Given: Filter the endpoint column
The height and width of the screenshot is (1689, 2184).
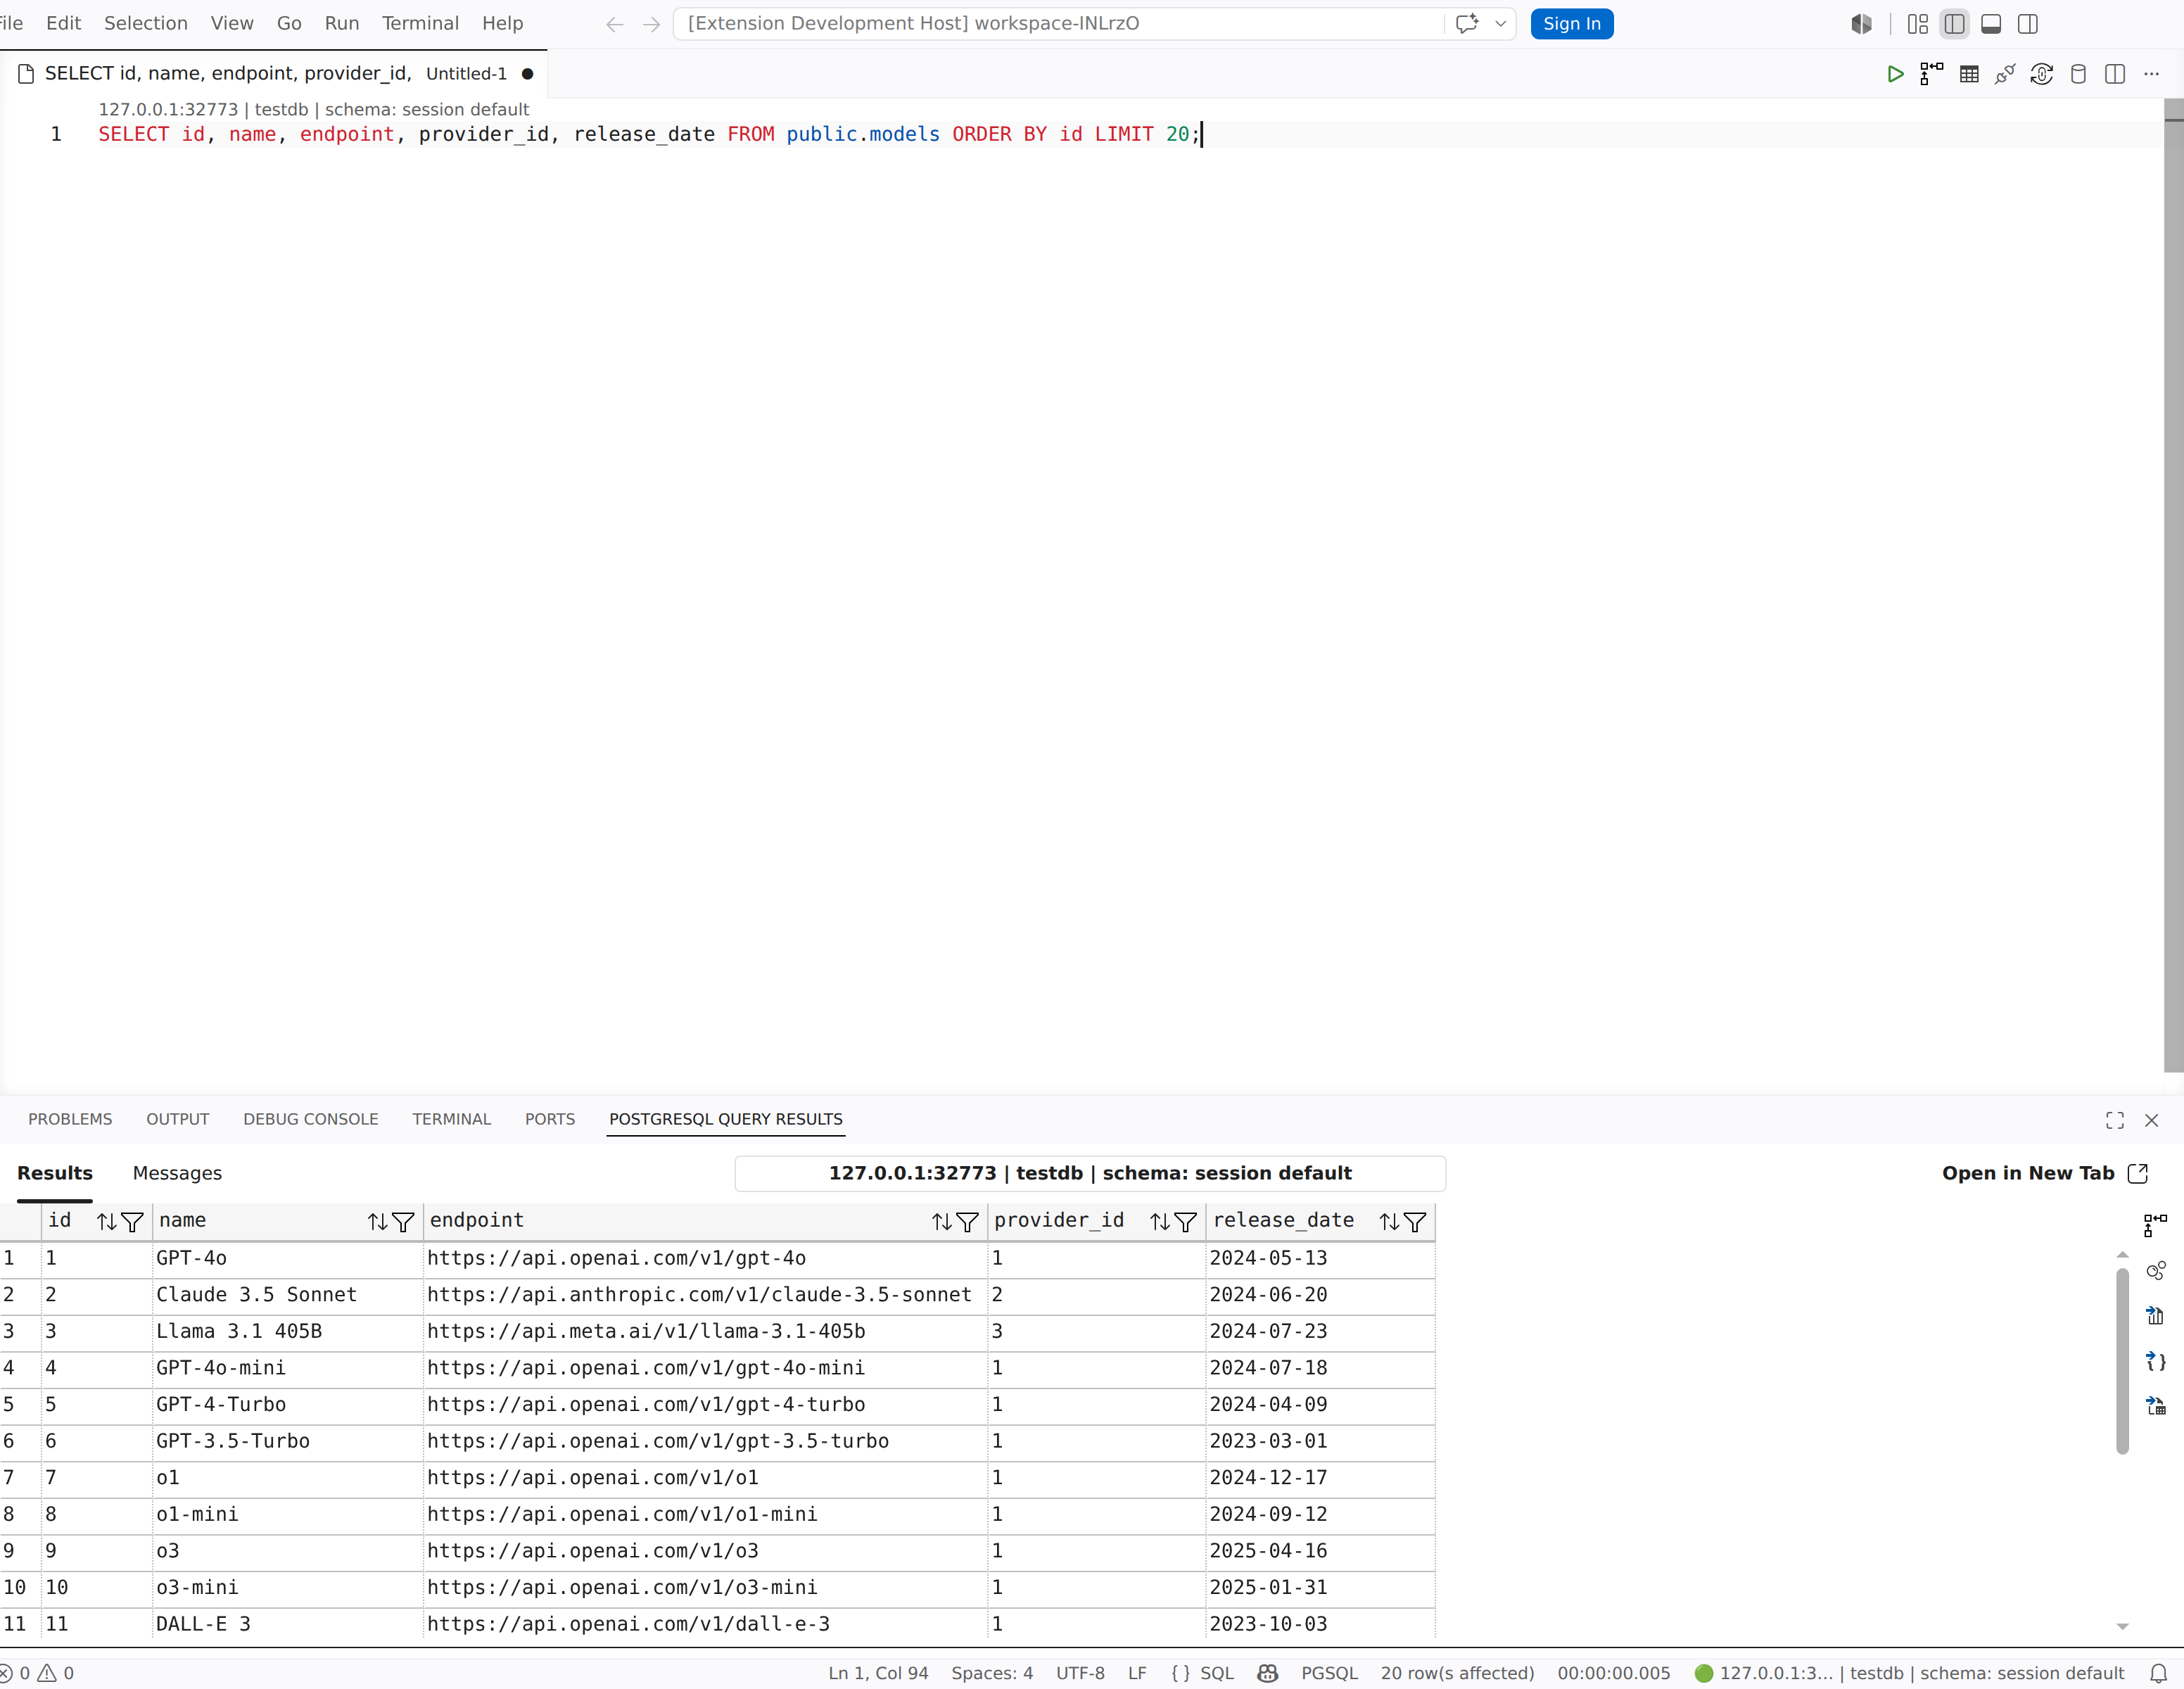Looking at the screenshot, I should click(x=967, y=1221).
